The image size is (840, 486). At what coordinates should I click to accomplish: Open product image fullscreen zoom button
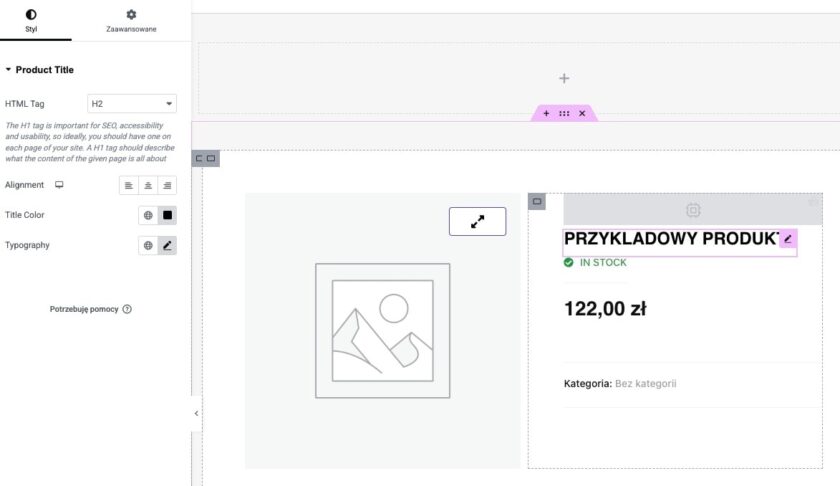click(x=477, y=221)
